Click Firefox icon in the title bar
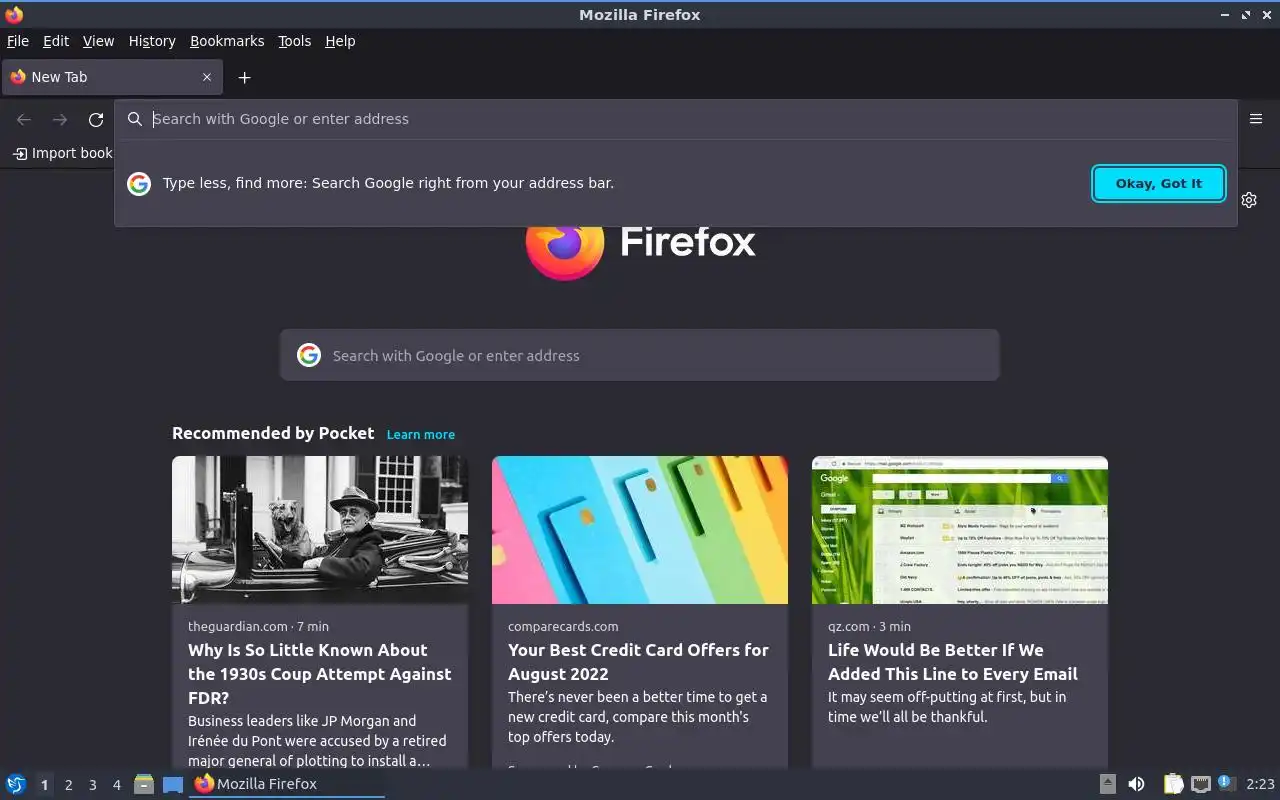Screen dimensions: 1280x800 tap(14, 14)
